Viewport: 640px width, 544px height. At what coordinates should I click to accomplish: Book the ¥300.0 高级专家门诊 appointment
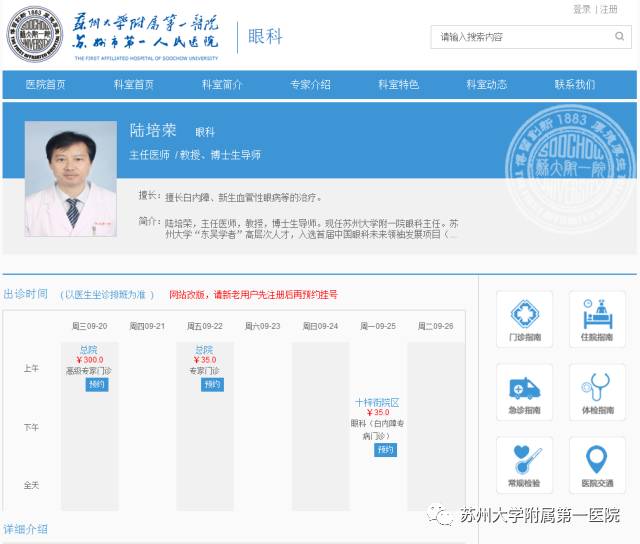click(97, 384)
